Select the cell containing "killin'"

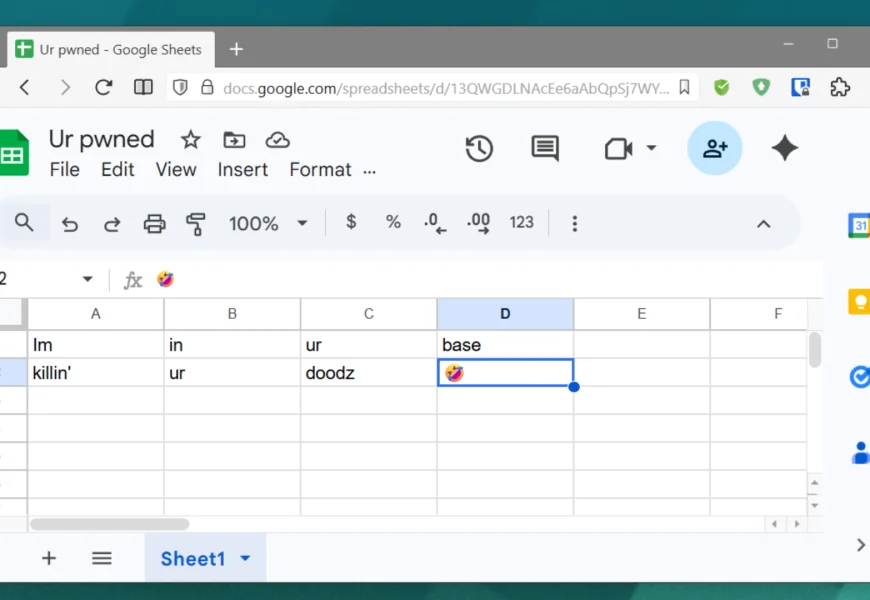(x=95, y=373)
